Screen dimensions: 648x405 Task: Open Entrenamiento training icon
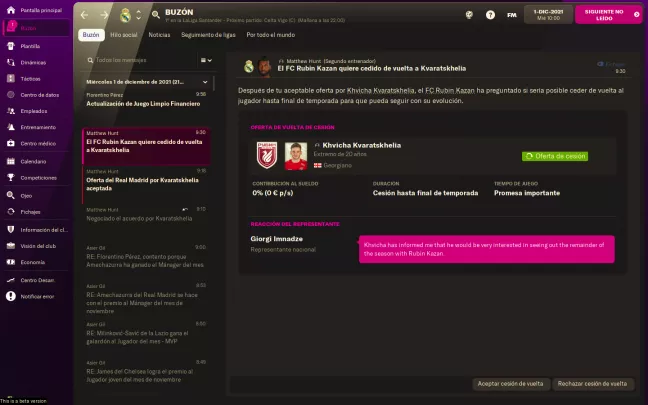coord(11,127)
